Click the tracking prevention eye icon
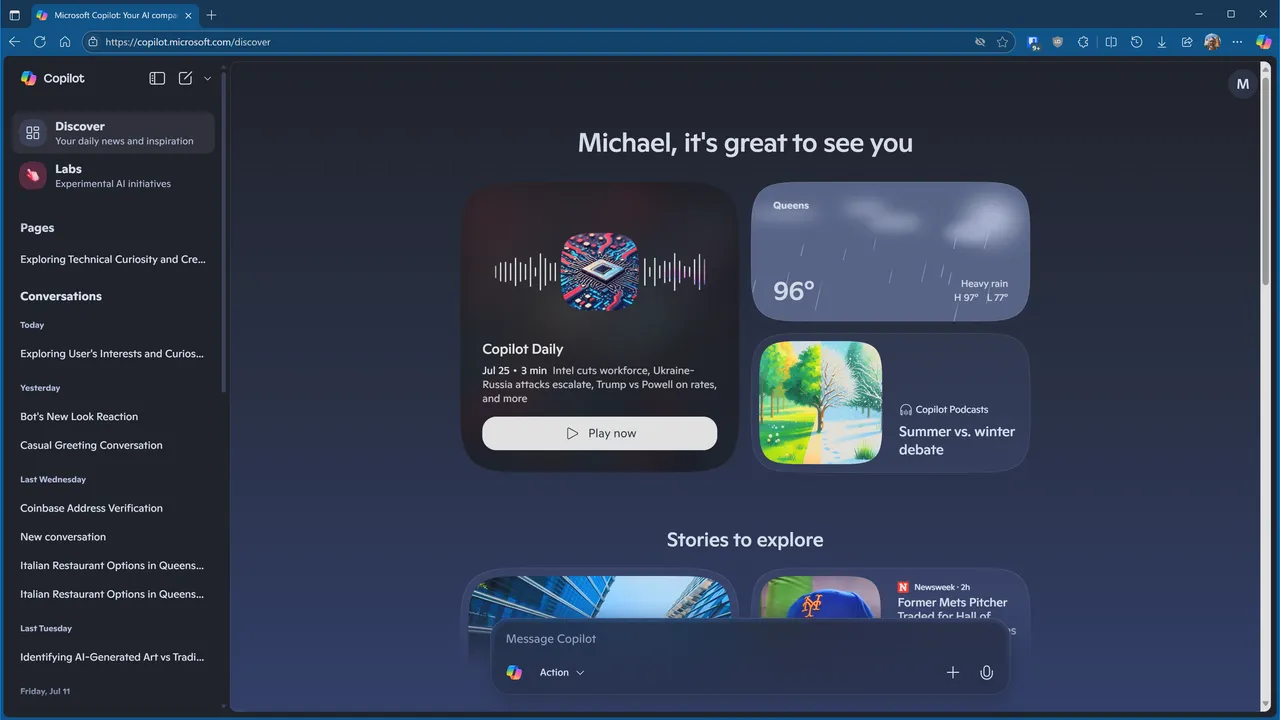This screenshot has height=720, width=1280. [980, 42]
